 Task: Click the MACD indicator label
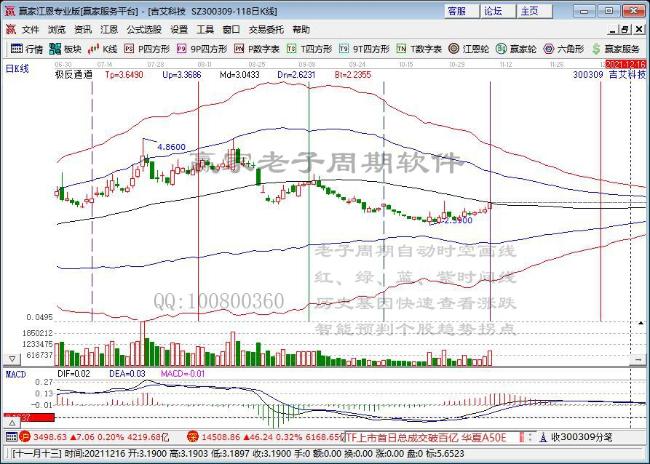[x=15, y=373]
